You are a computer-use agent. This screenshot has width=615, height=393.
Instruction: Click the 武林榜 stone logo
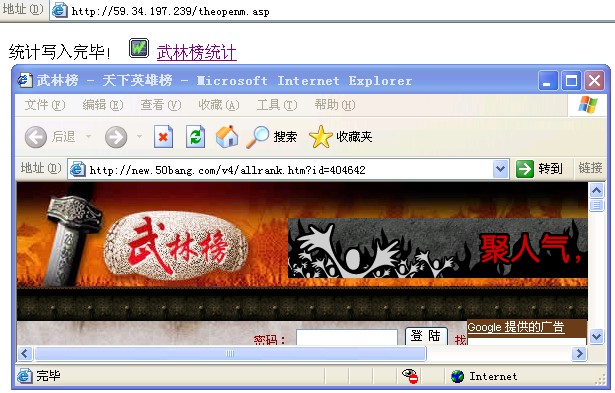pos(176,246)
